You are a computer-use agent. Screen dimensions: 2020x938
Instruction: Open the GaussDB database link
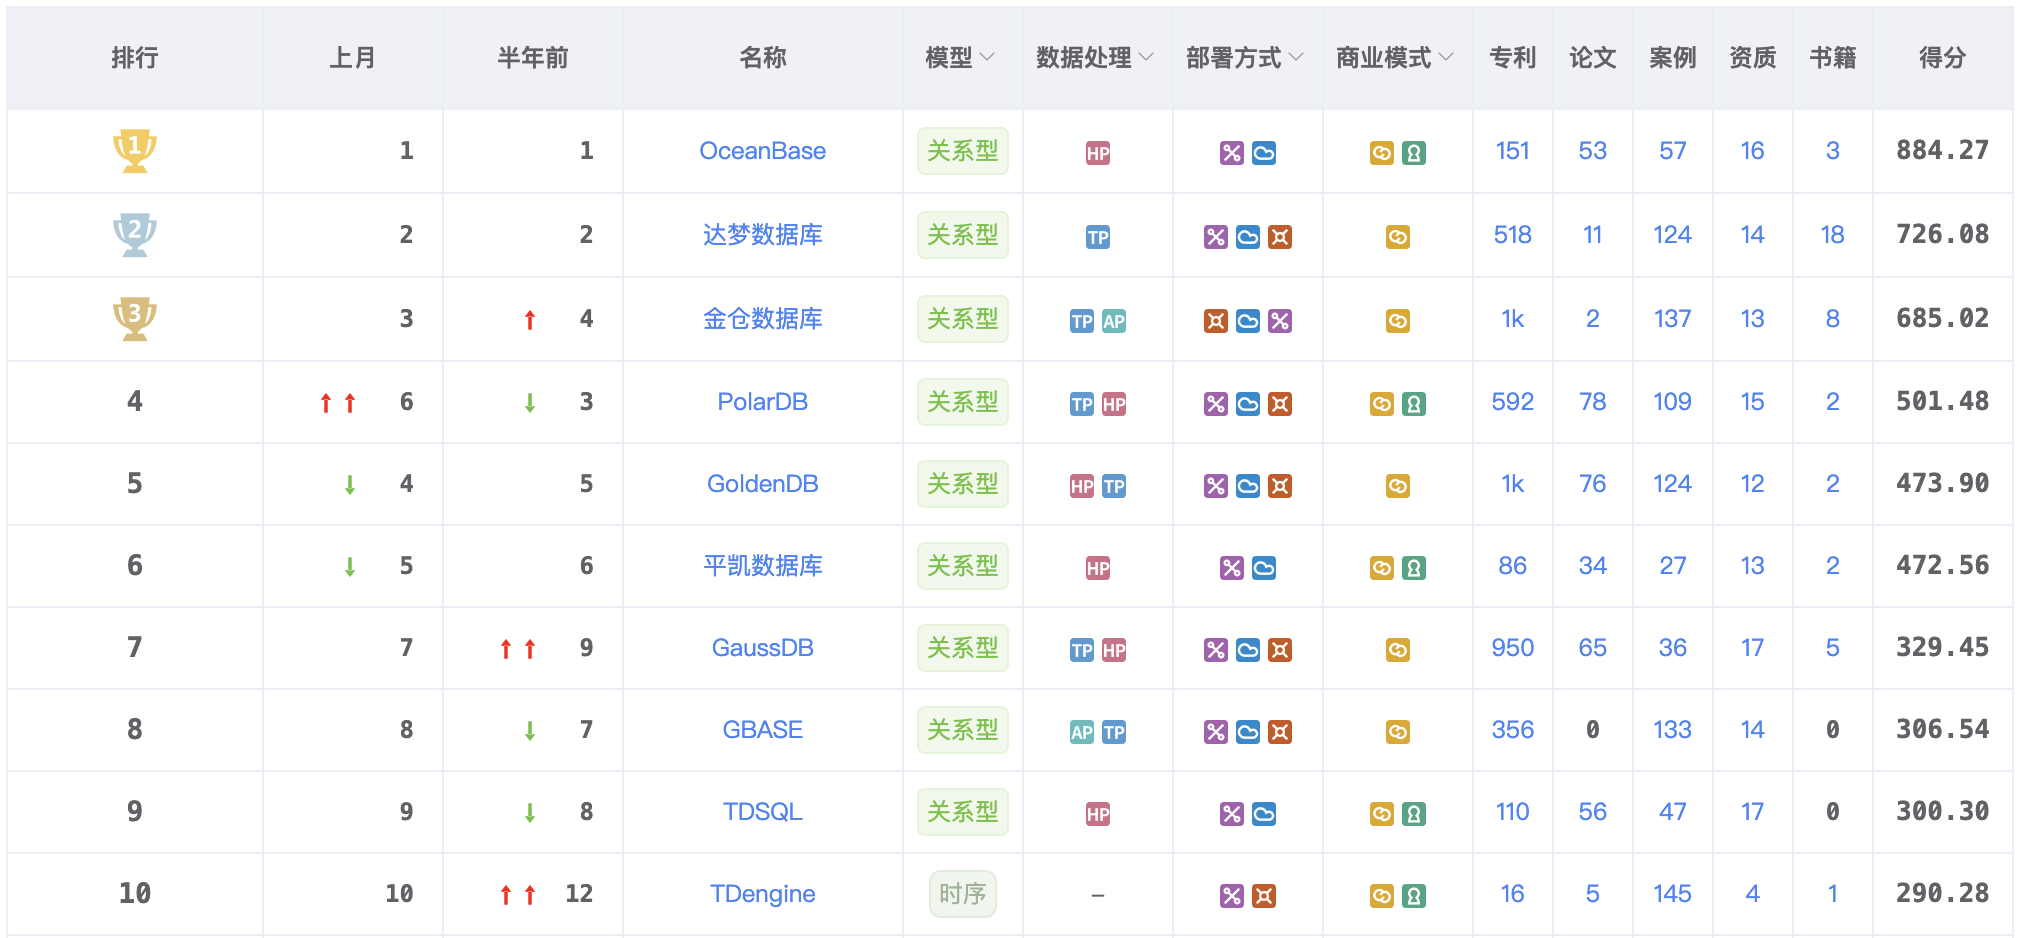[x=763, y=648]
